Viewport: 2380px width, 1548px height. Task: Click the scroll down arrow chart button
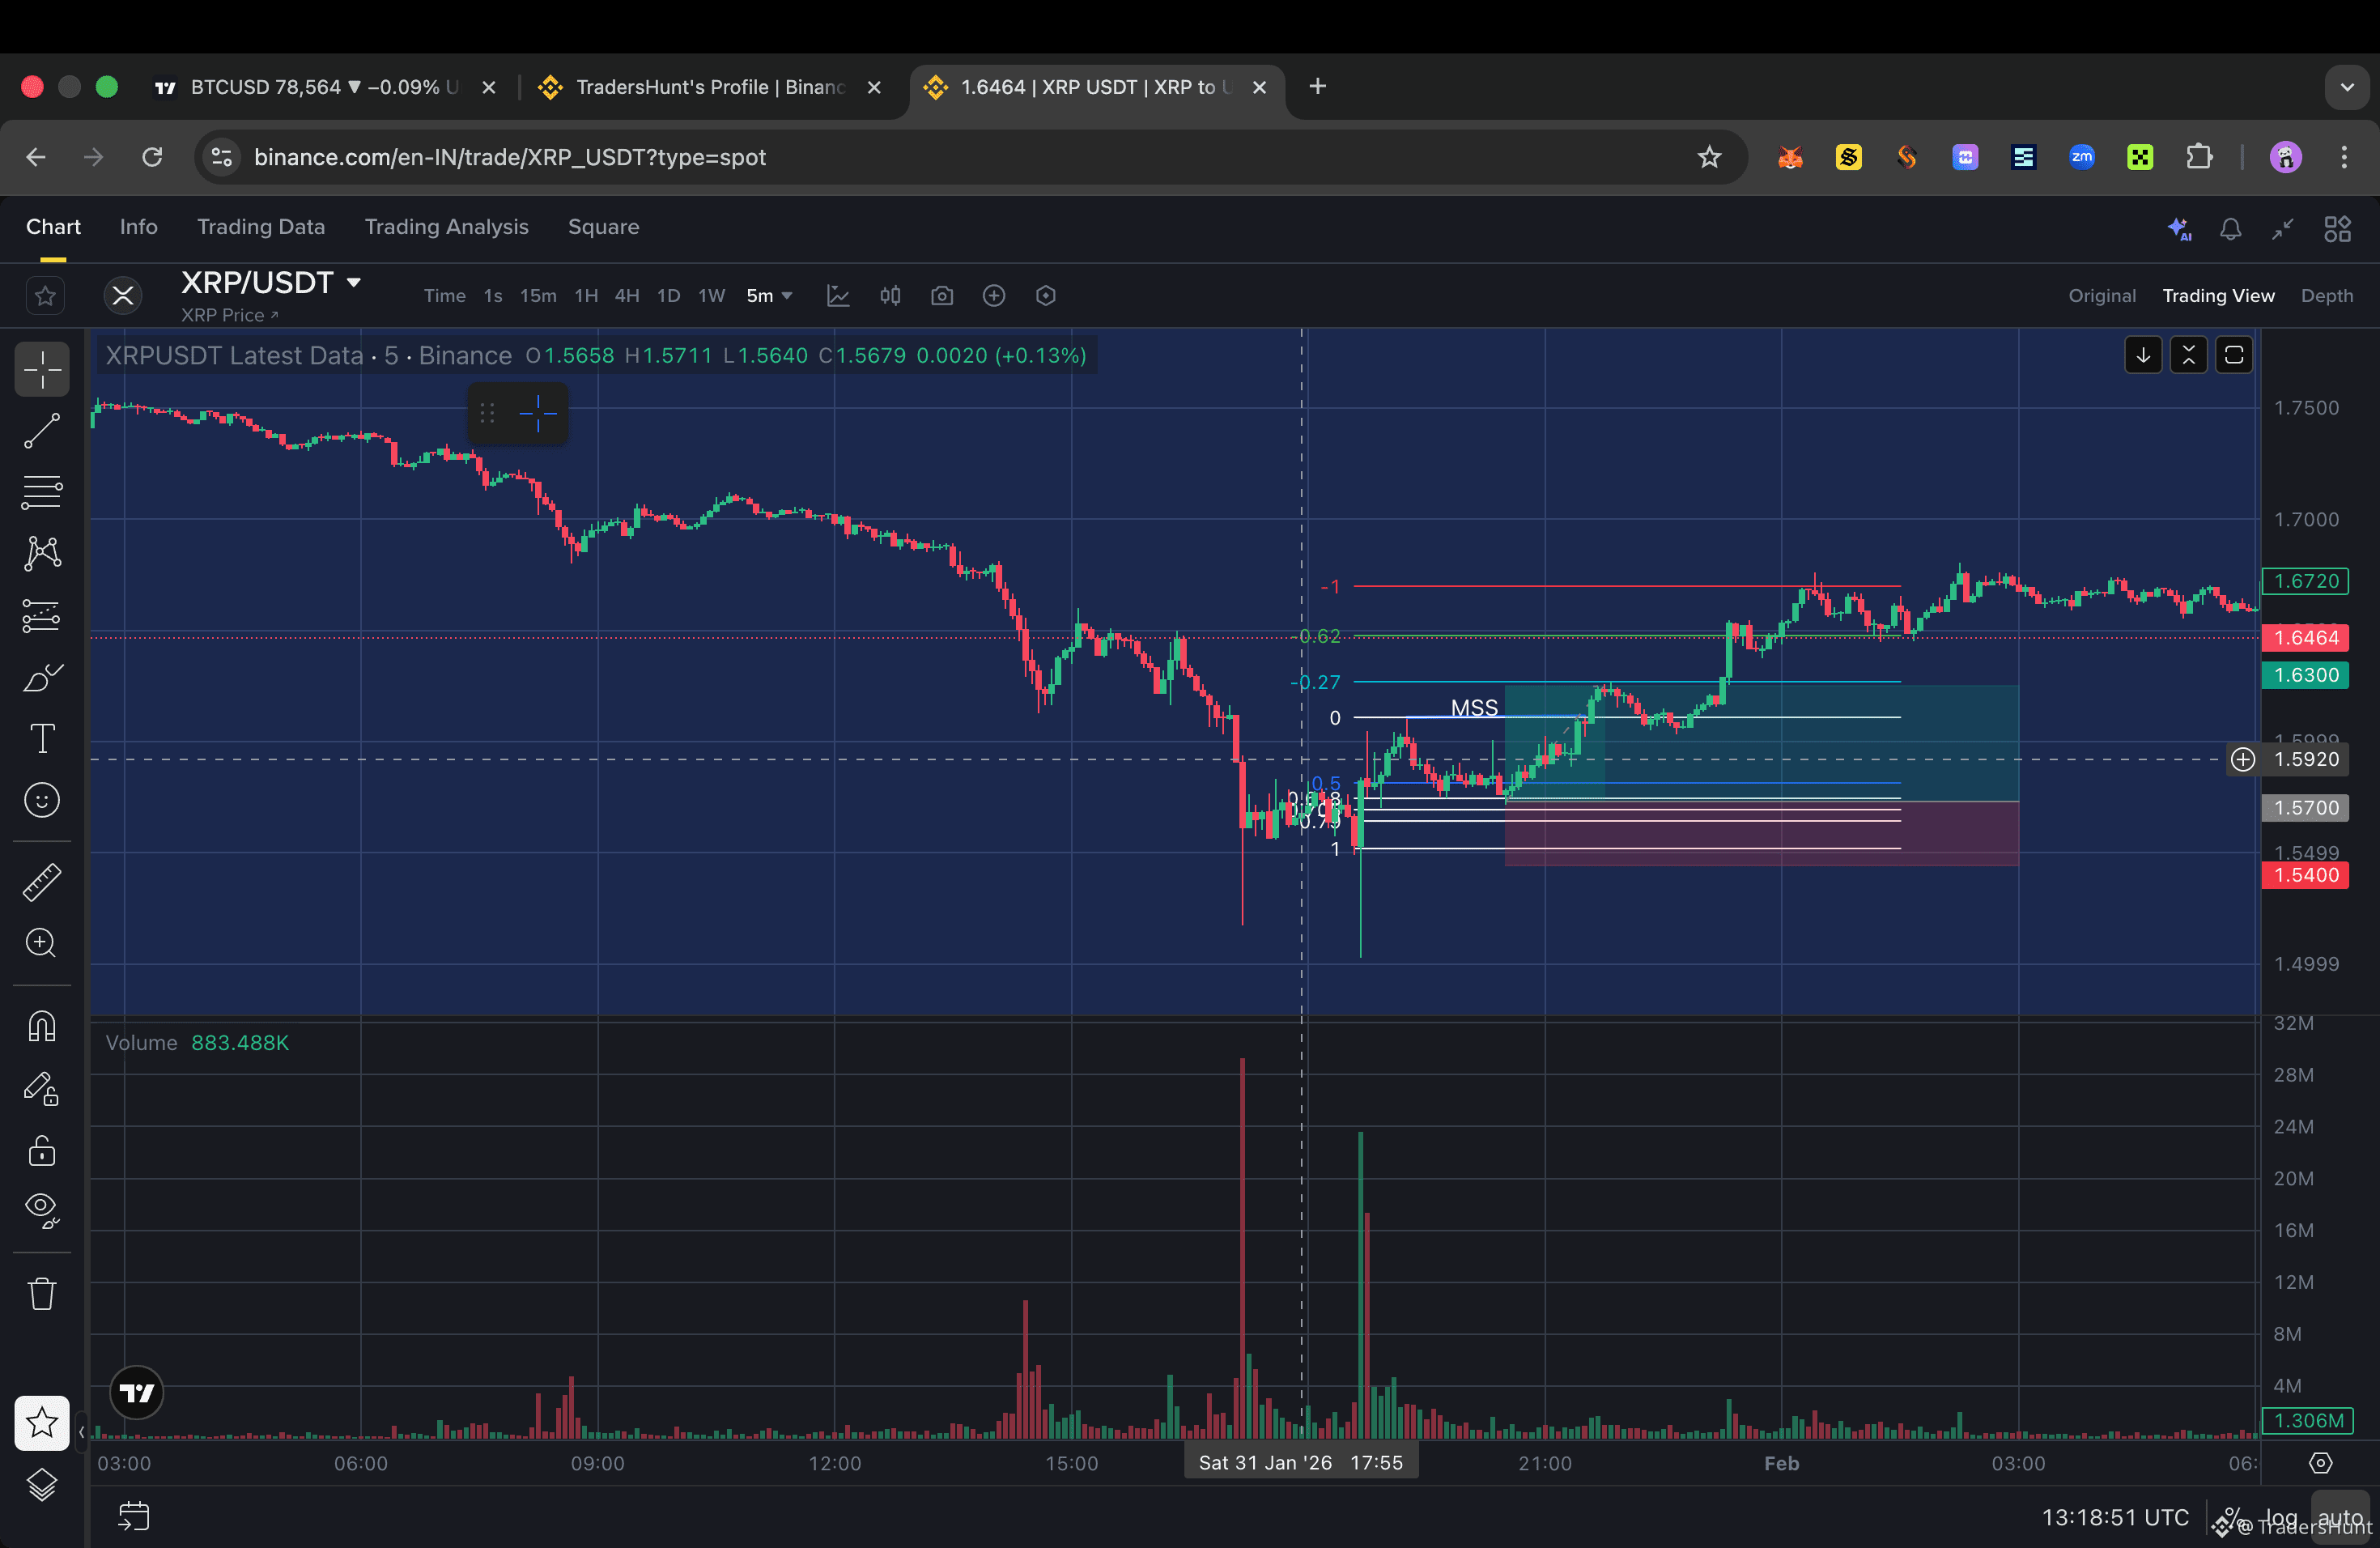pyautogui.click(x=2143, y=355)
